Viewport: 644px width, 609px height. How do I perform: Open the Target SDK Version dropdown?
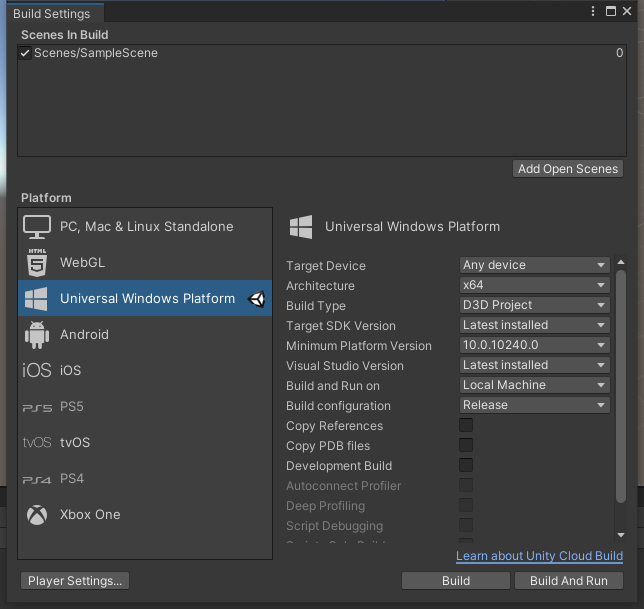534,325
